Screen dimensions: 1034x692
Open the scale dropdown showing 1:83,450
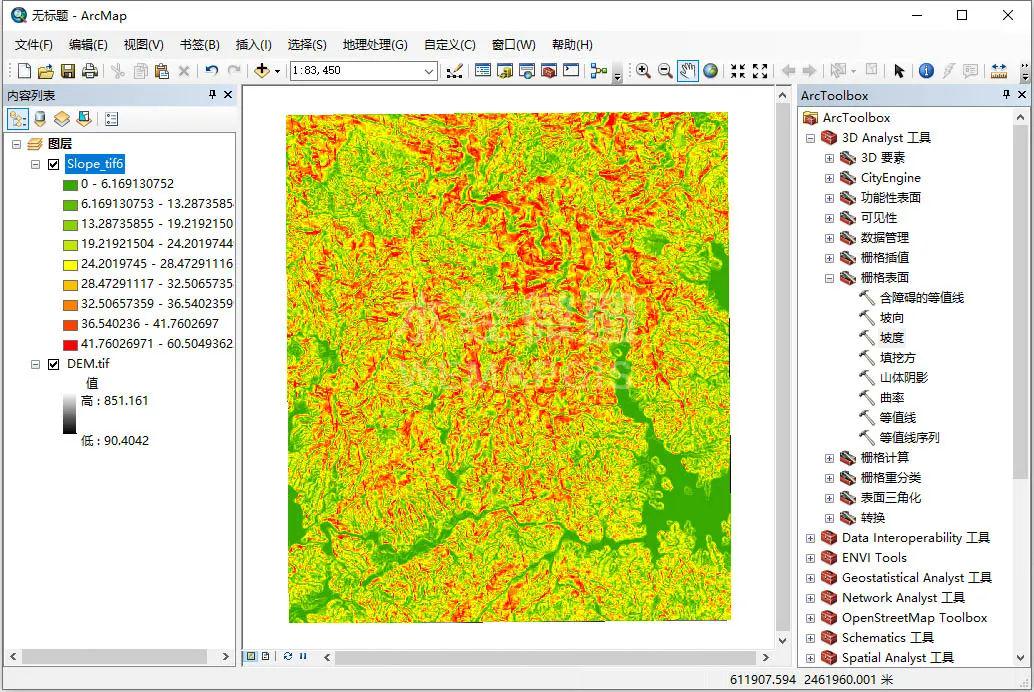pos(432,72)
